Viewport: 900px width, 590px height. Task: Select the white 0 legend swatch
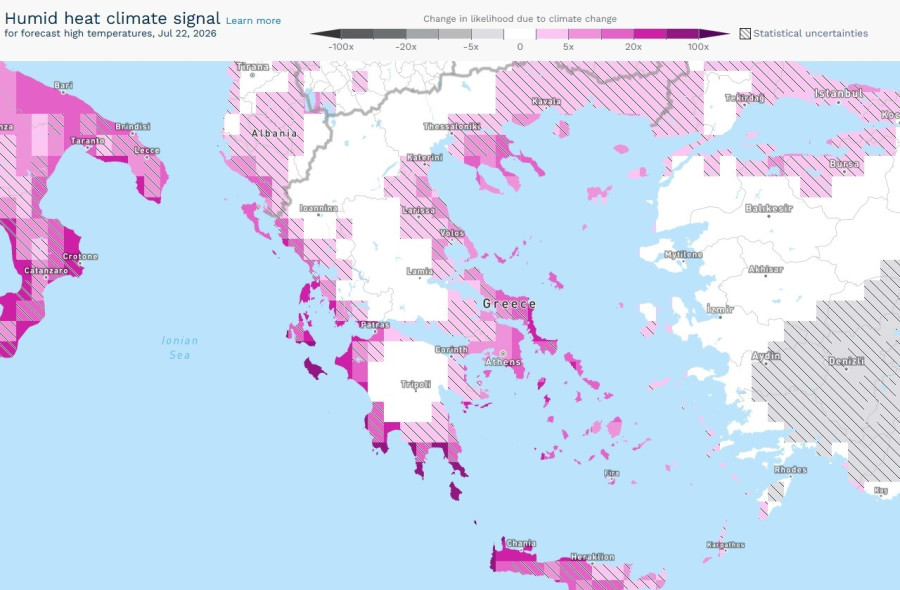click(520, 34)
